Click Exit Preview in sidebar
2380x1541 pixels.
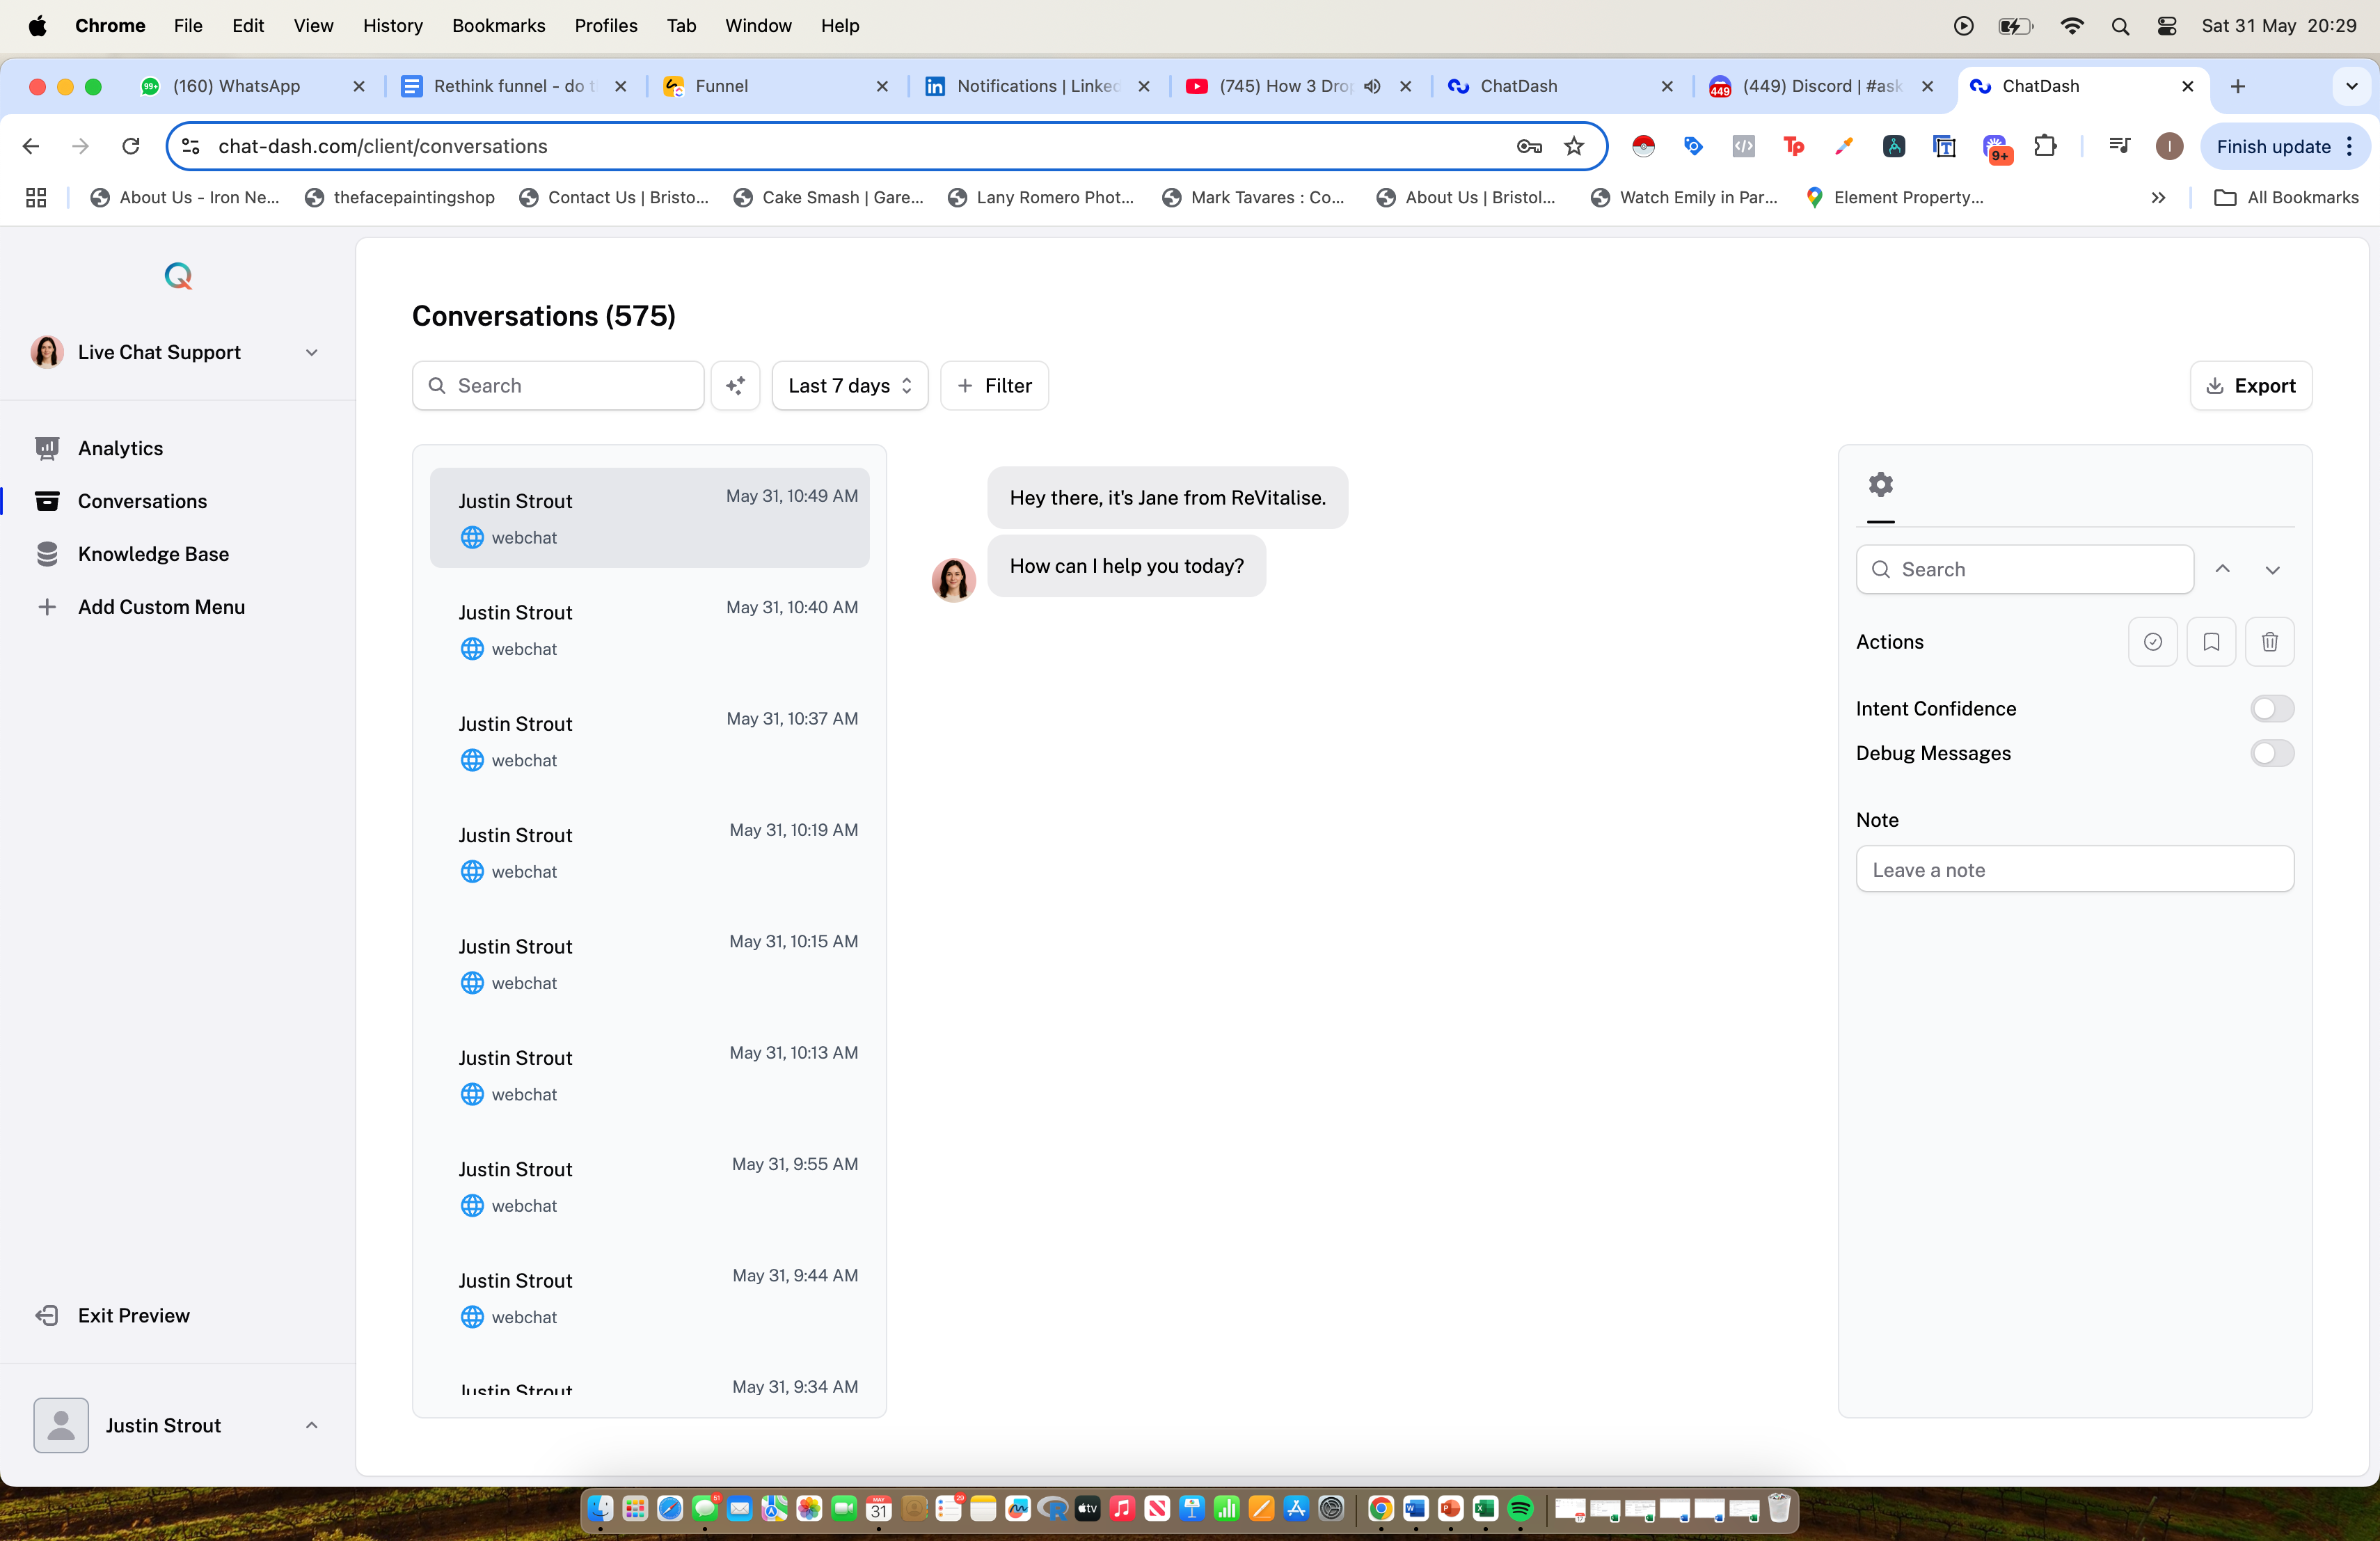pos(133,1315)
